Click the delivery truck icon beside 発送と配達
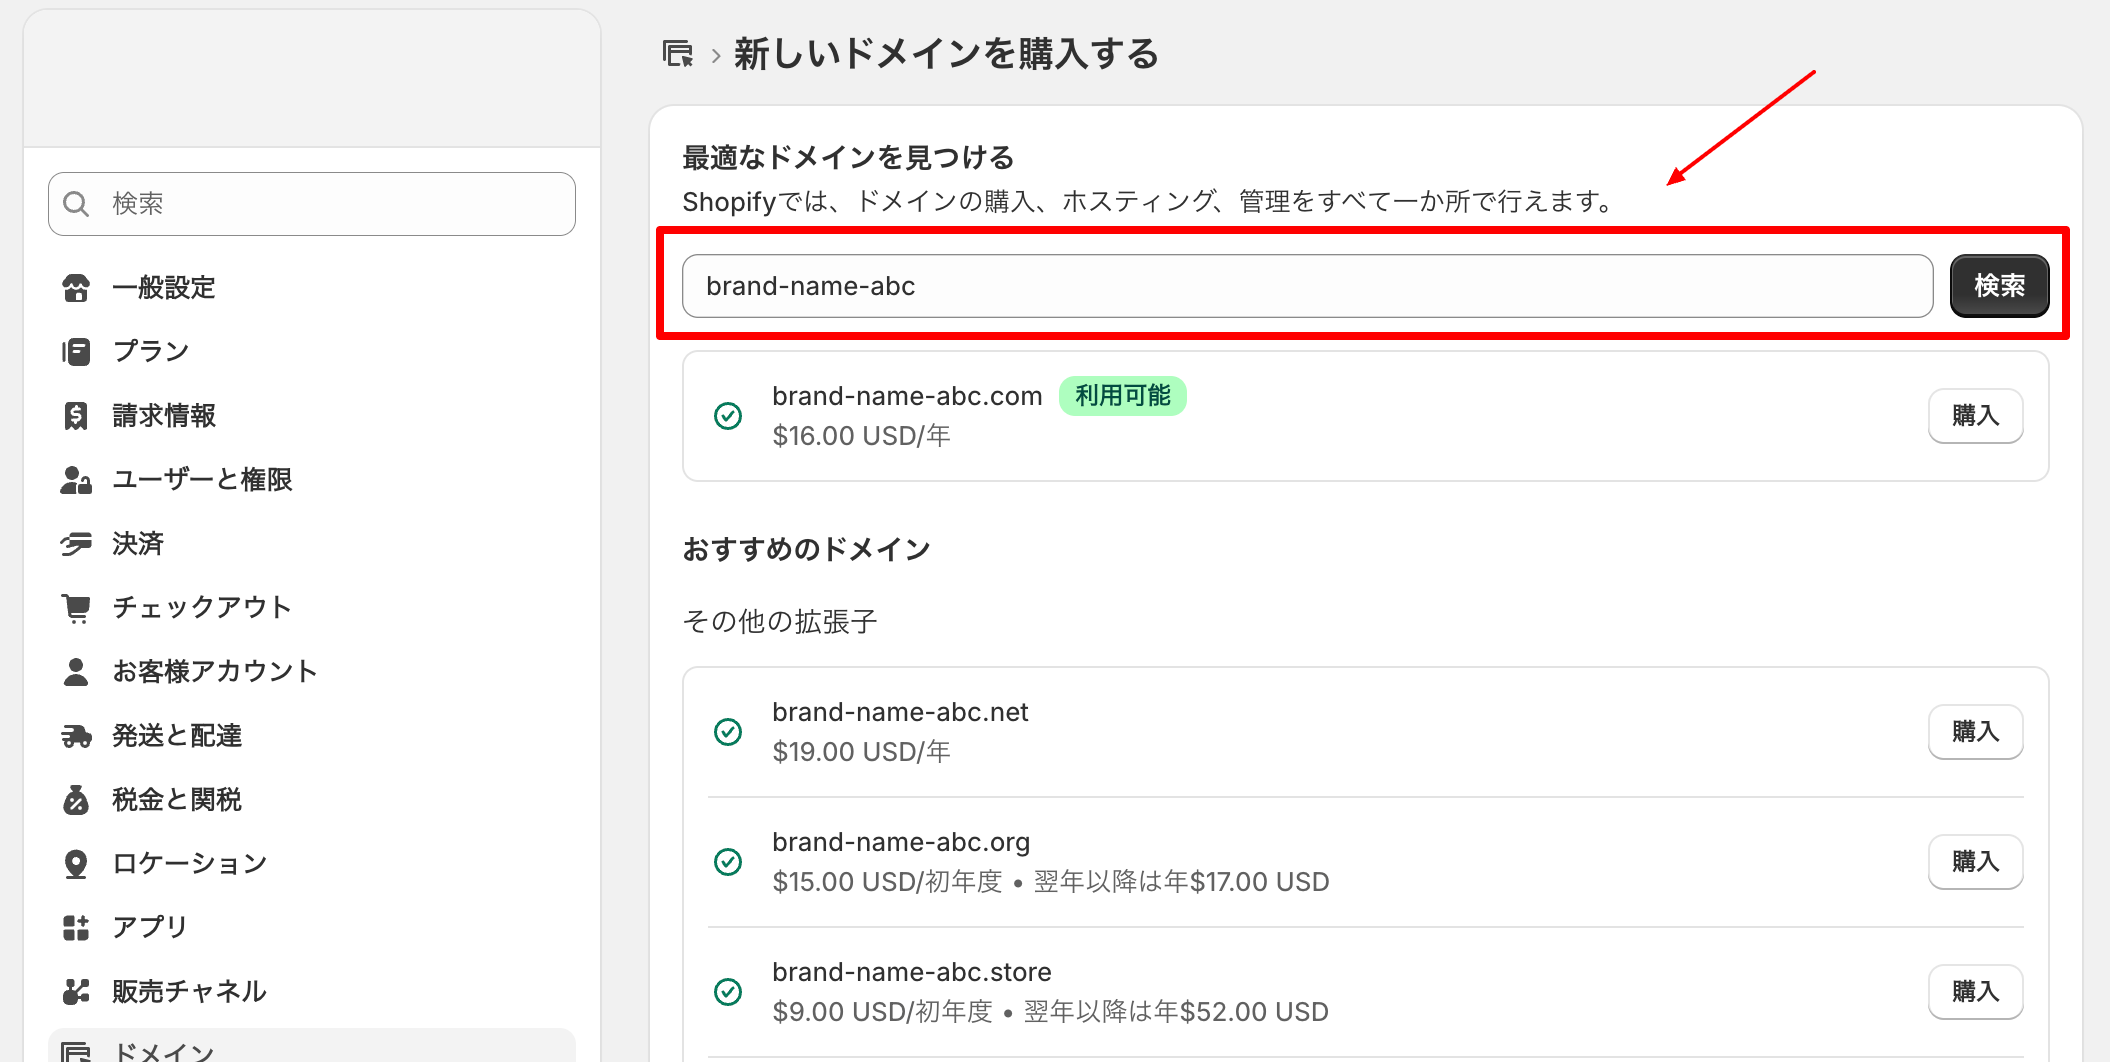 76,736
